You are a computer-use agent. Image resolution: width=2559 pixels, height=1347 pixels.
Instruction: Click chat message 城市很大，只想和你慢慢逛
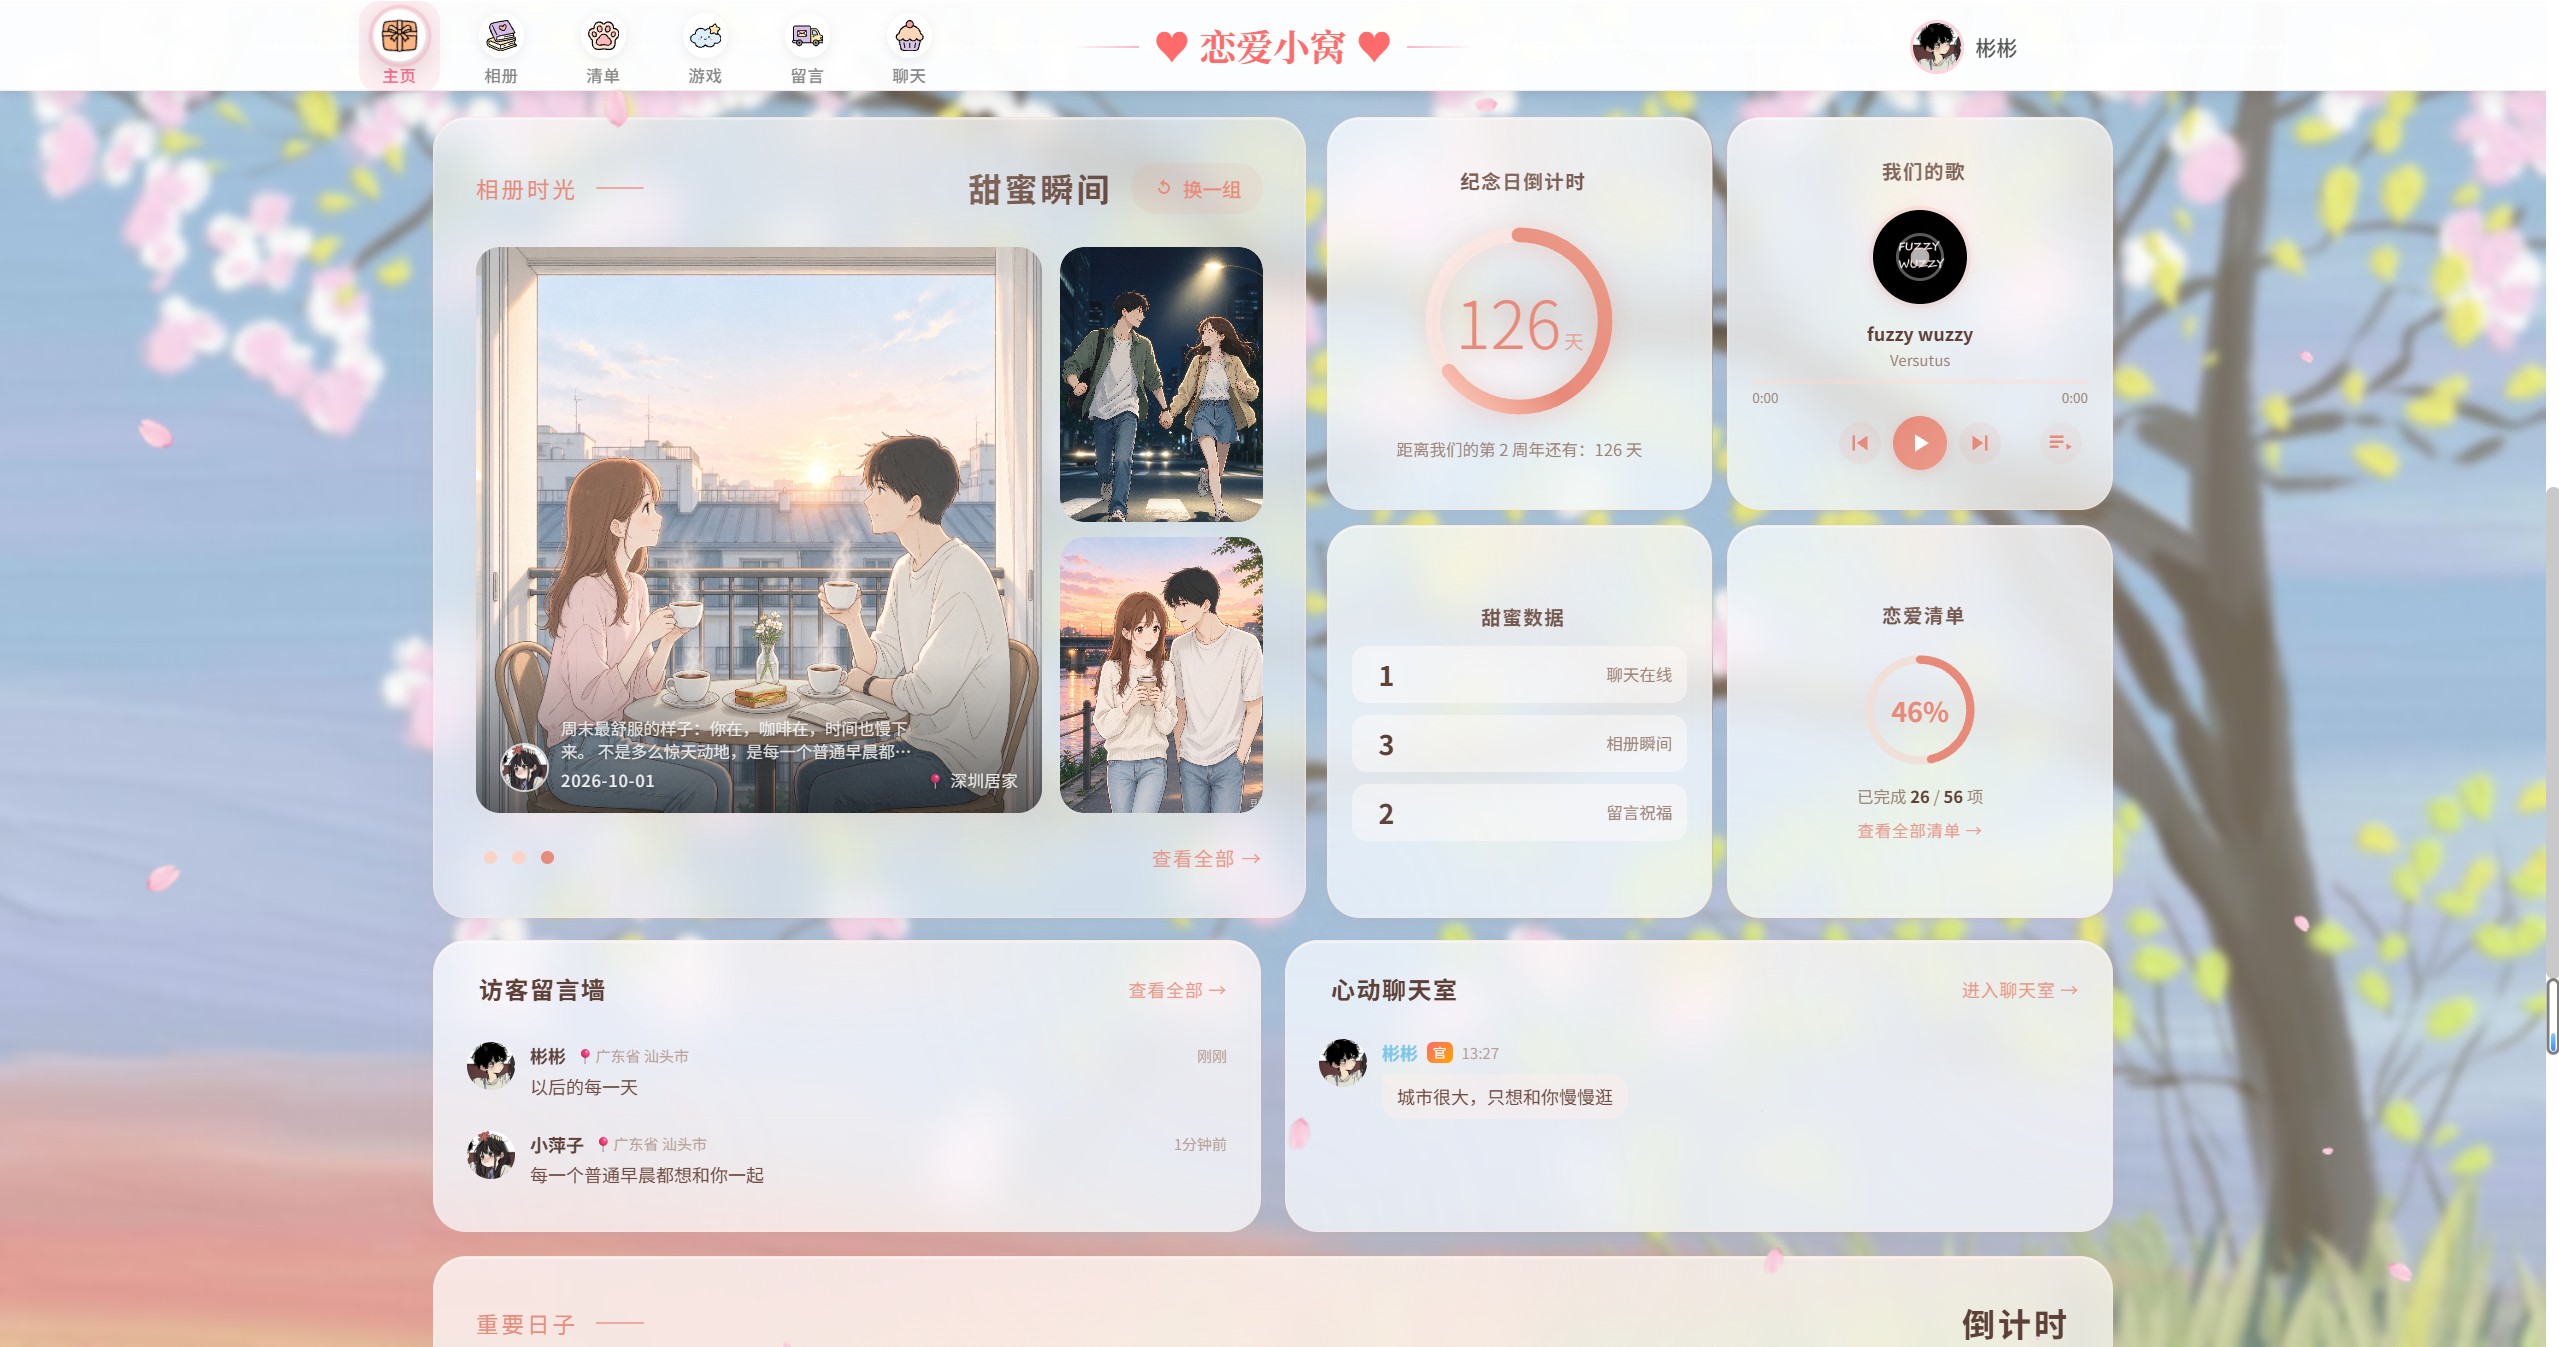1504,1097
